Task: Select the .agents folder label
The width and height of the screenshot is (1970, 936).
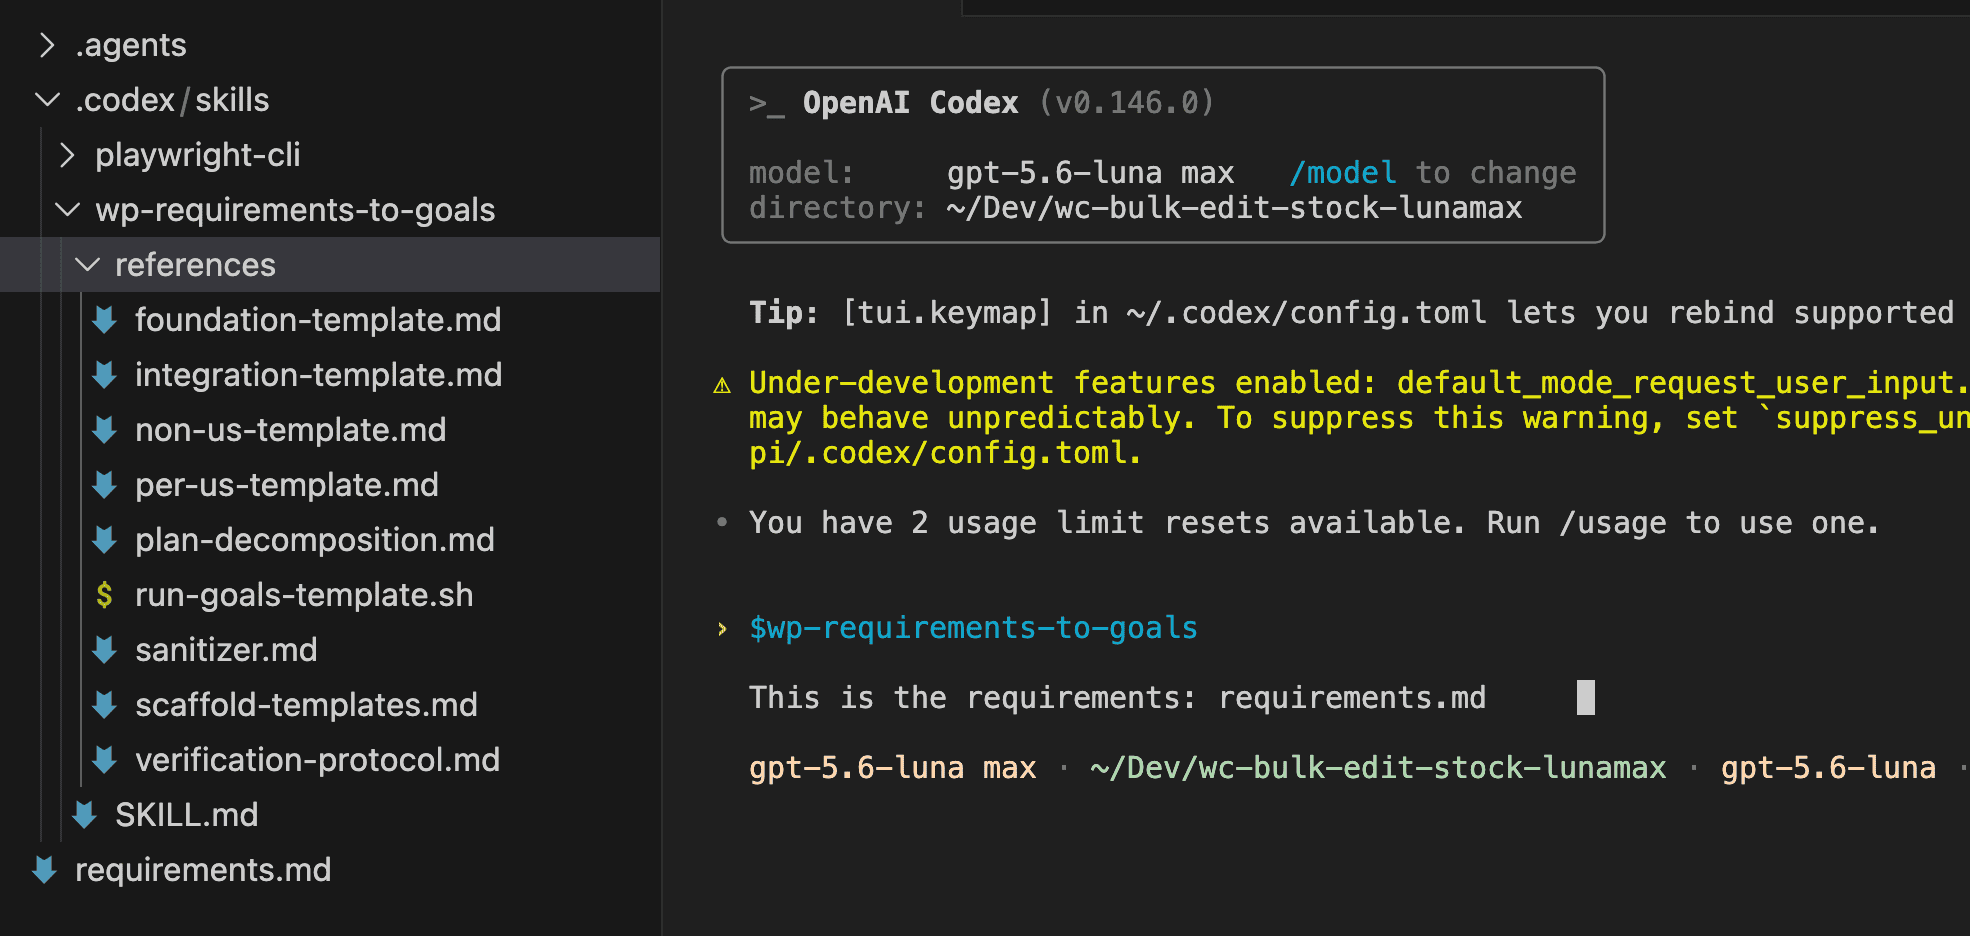Action: pyautogui.click(x=131, y=45)
